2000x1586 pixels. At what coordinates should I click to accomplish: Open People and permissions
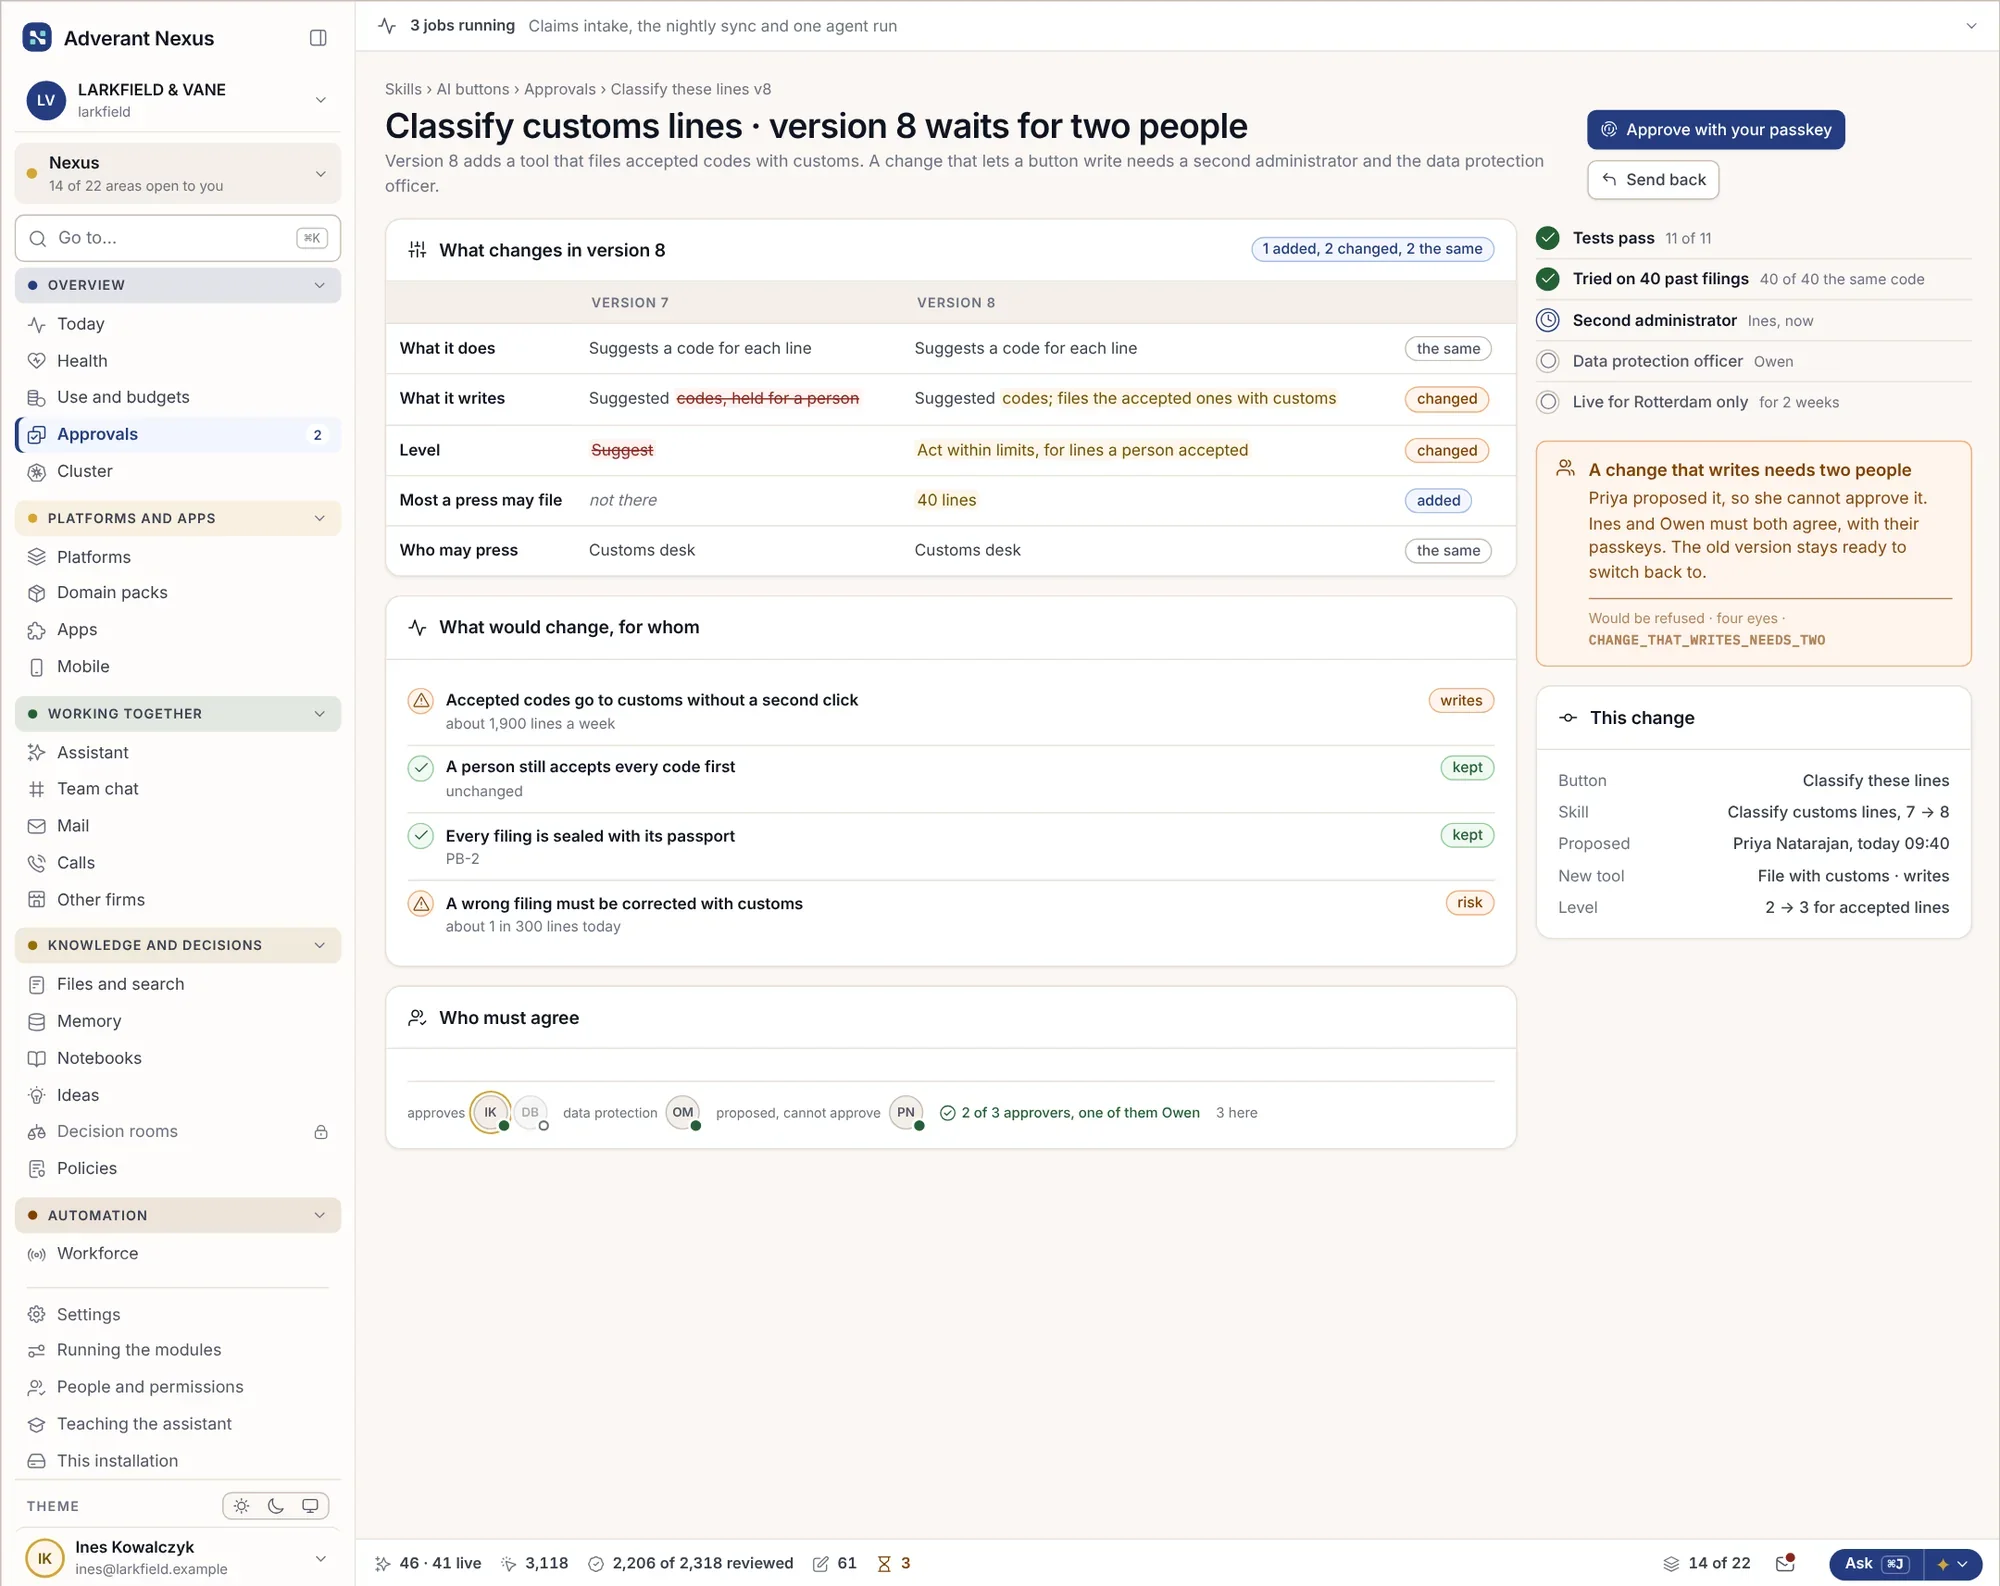click(178, 1387)
